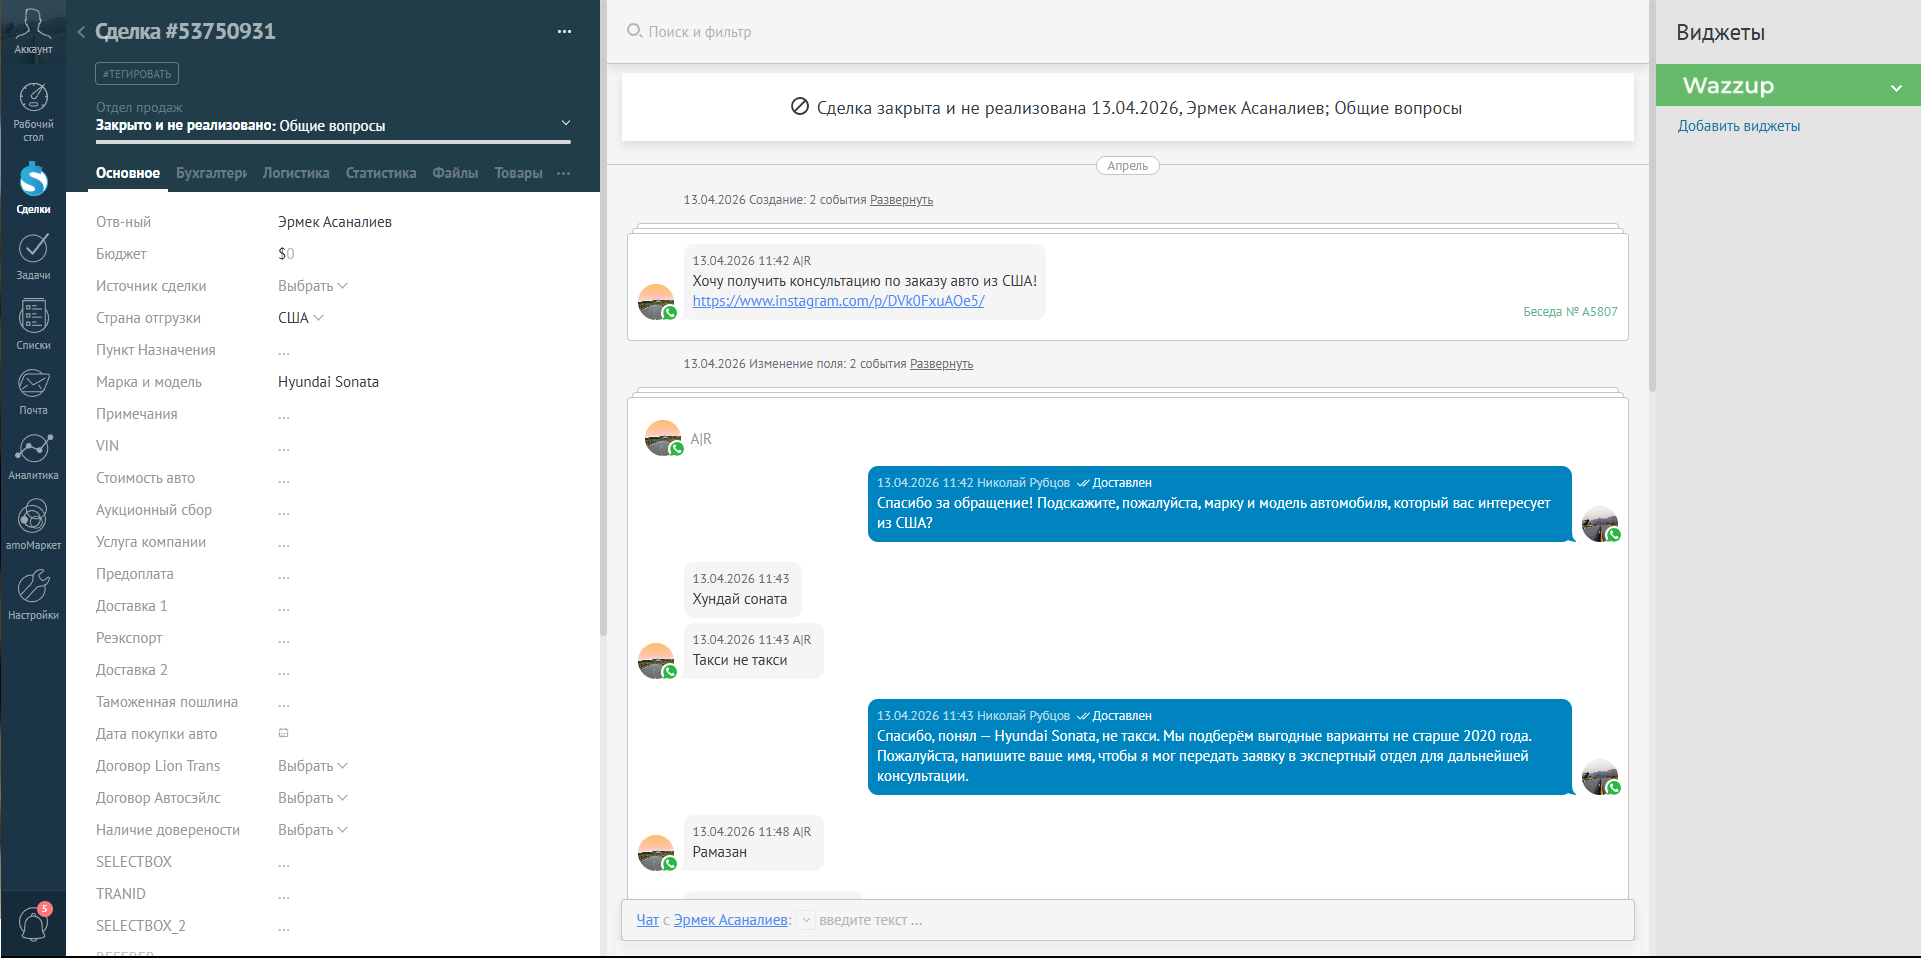The width and height of the screenshot is (1921, 958).
Task: Click Эрмек Асаналиев link in message box
Action: (731, 920)
